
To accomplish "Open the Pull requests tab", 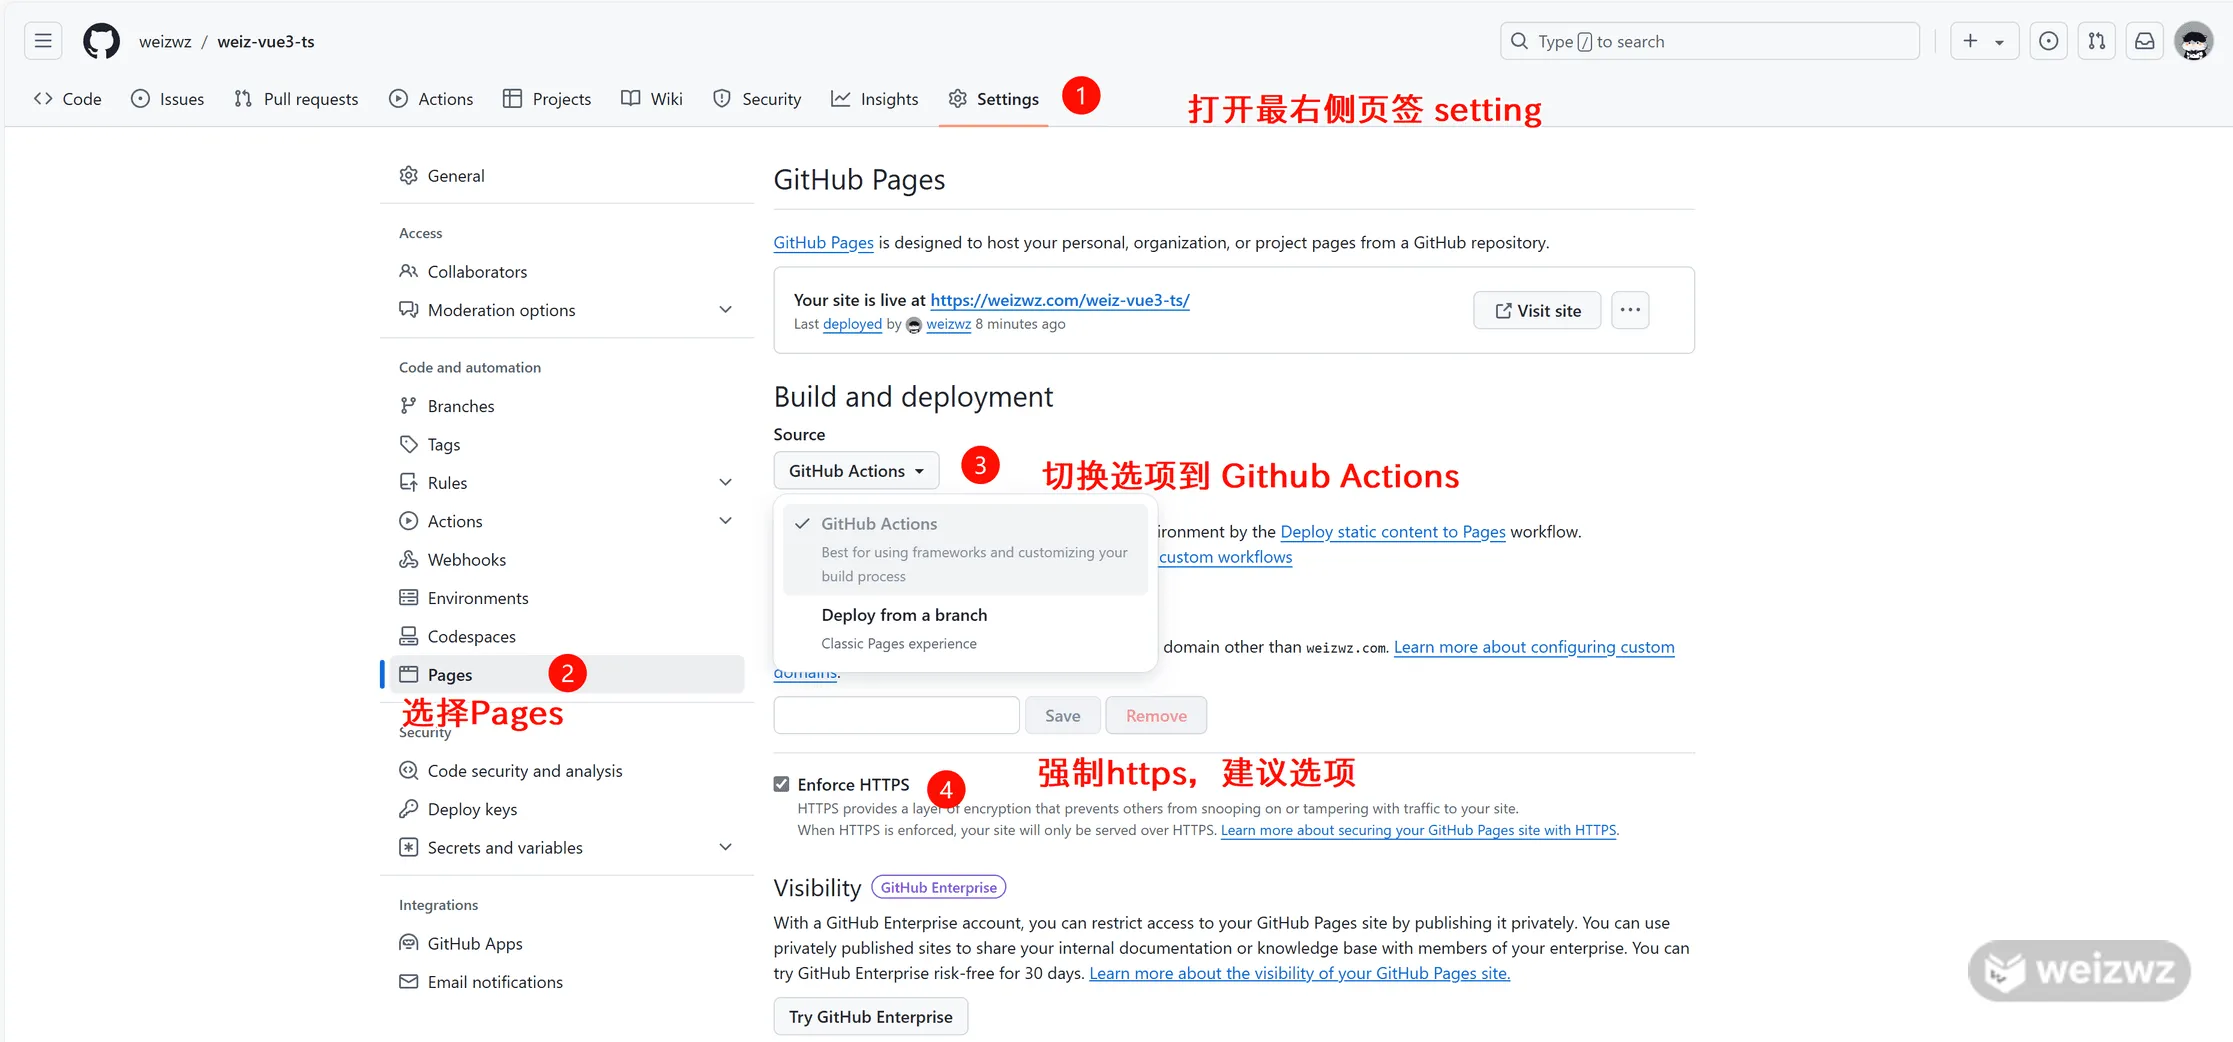I will (297, 99).
